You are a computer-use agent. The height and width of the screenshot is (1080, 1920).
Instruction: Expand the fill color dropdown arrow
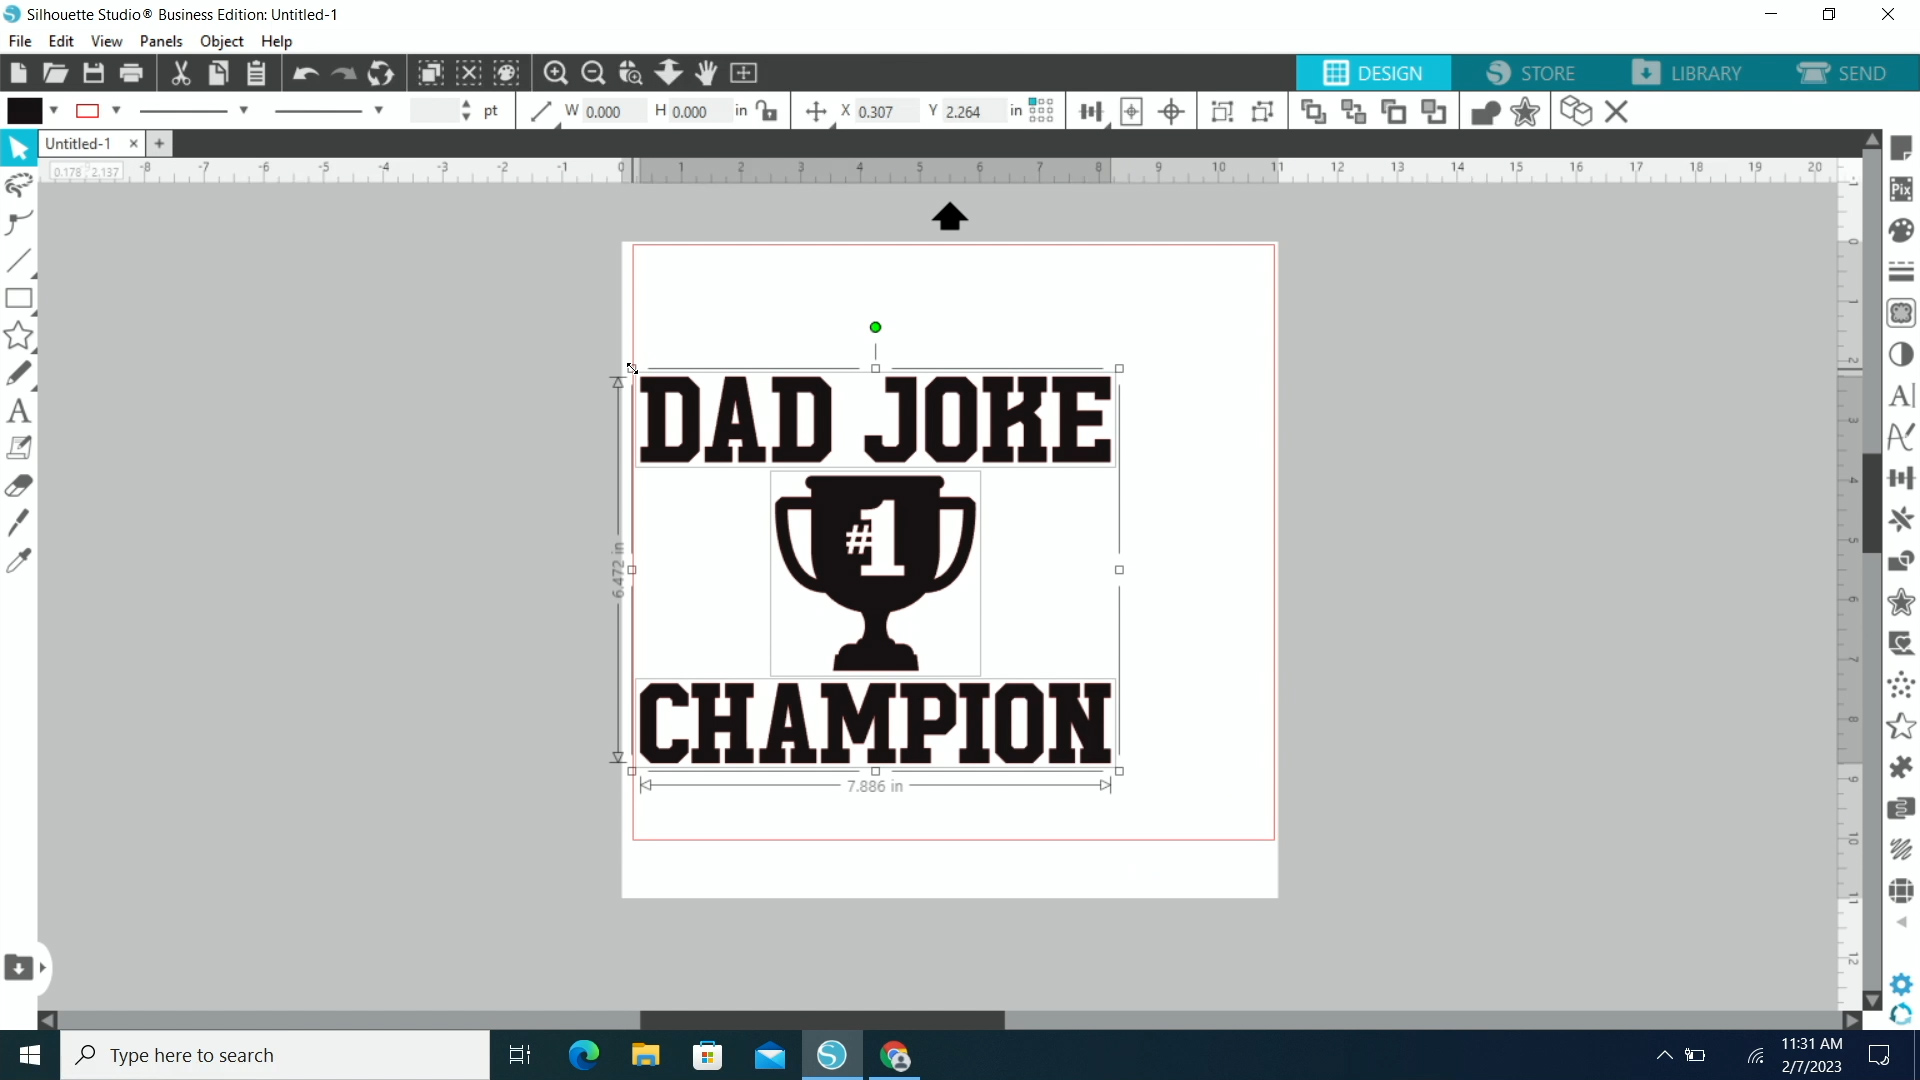click(54, 111)
